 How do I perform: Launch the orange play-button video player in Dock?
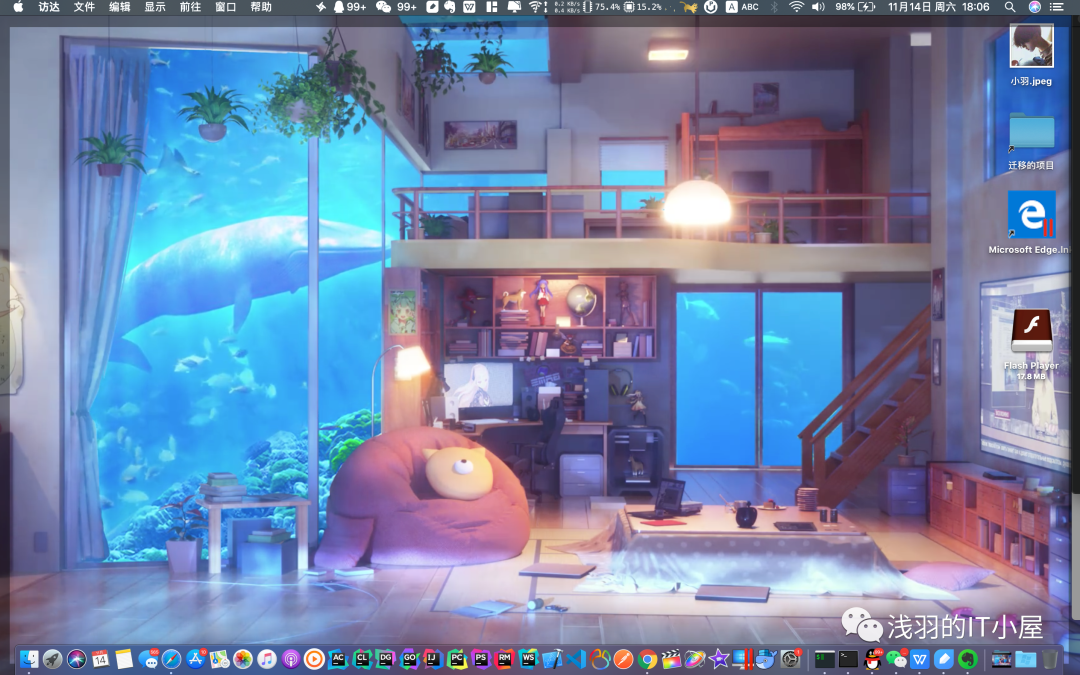(314, 659)
